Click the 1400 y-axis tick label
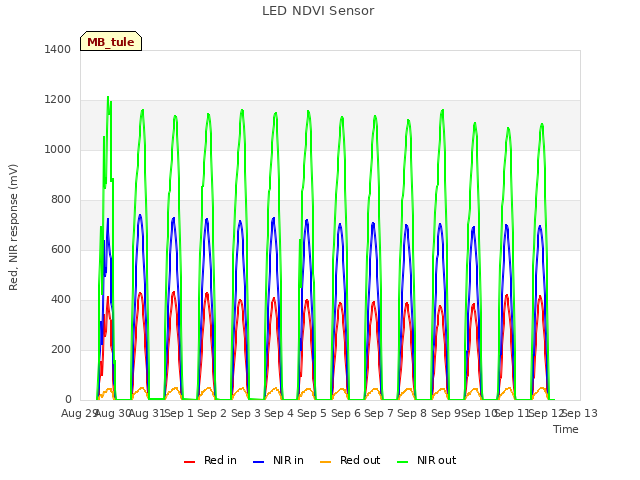This screenshot has height=480, width=640. click(58, 49)
